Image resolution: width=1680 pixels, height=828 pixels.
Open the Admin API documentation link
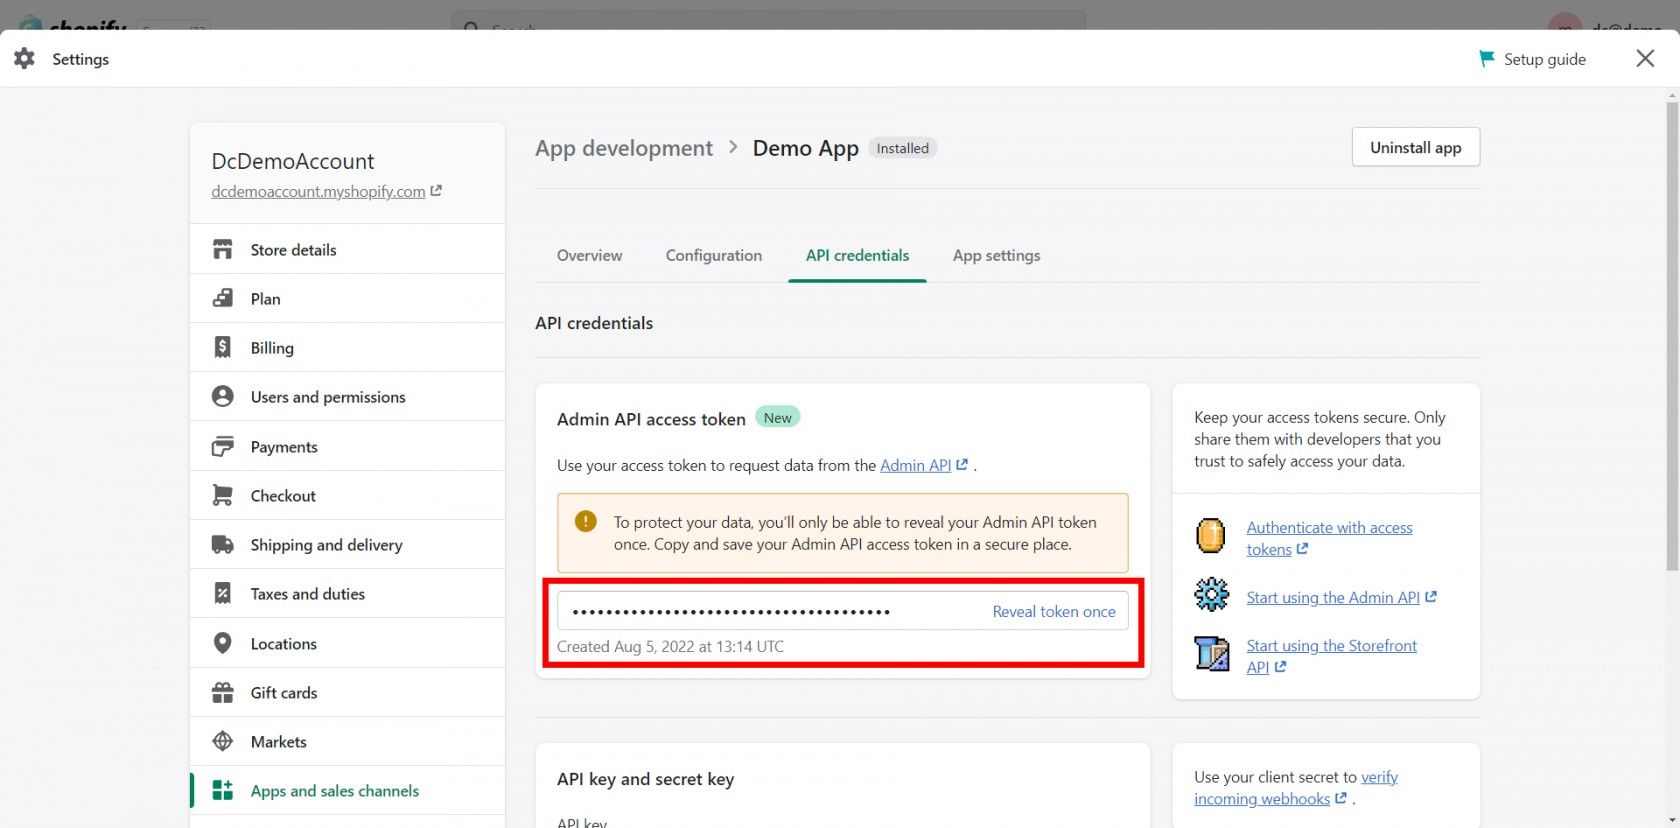coord(915,465)
